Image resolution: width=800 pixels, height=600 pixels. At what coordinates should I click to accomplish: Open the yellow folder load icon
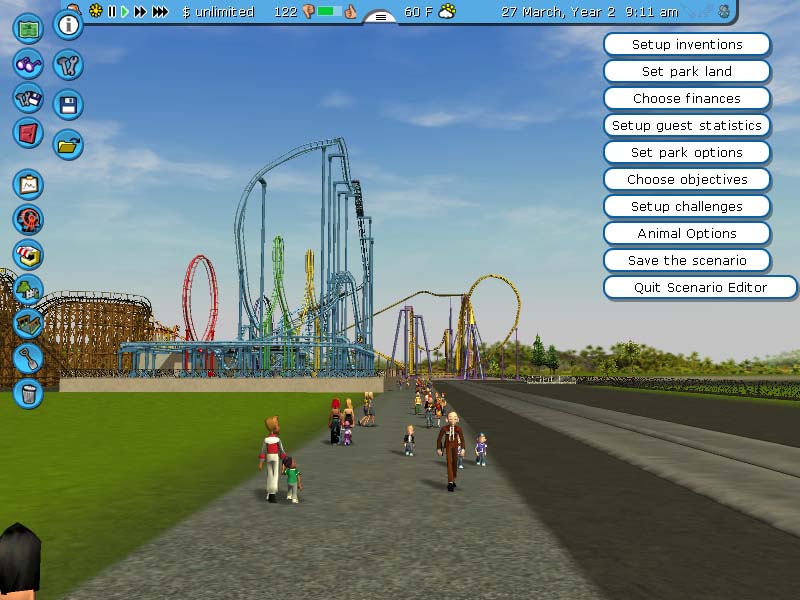click(x=68, y=145)
